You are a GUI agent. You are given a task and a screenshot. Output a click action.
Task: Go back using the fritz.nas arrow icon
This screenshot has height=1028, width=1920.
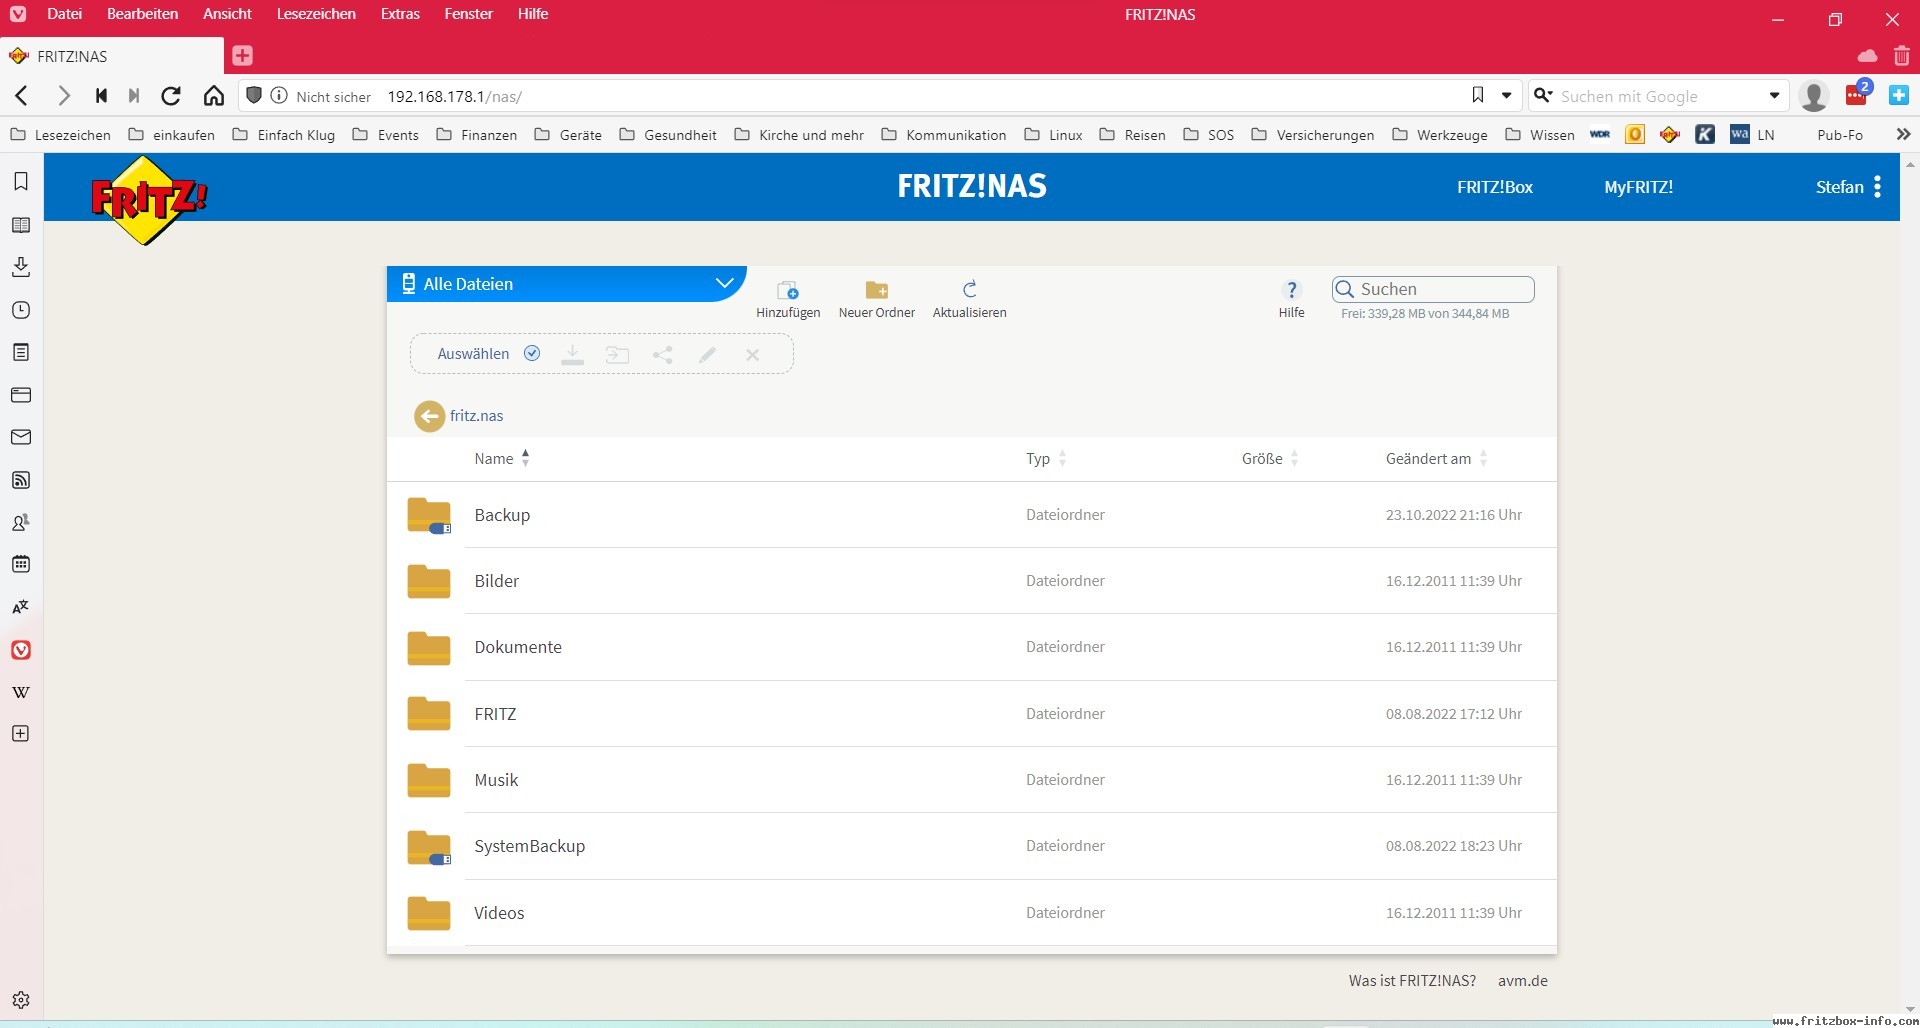point(429,416)
